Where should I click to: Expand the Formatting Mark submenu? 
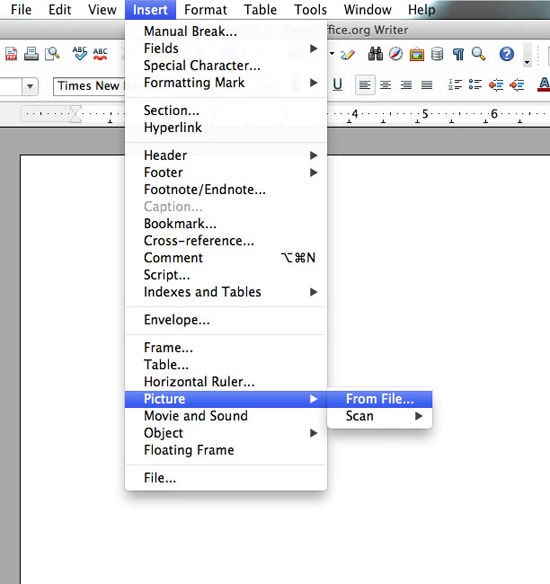pos(226,83)
